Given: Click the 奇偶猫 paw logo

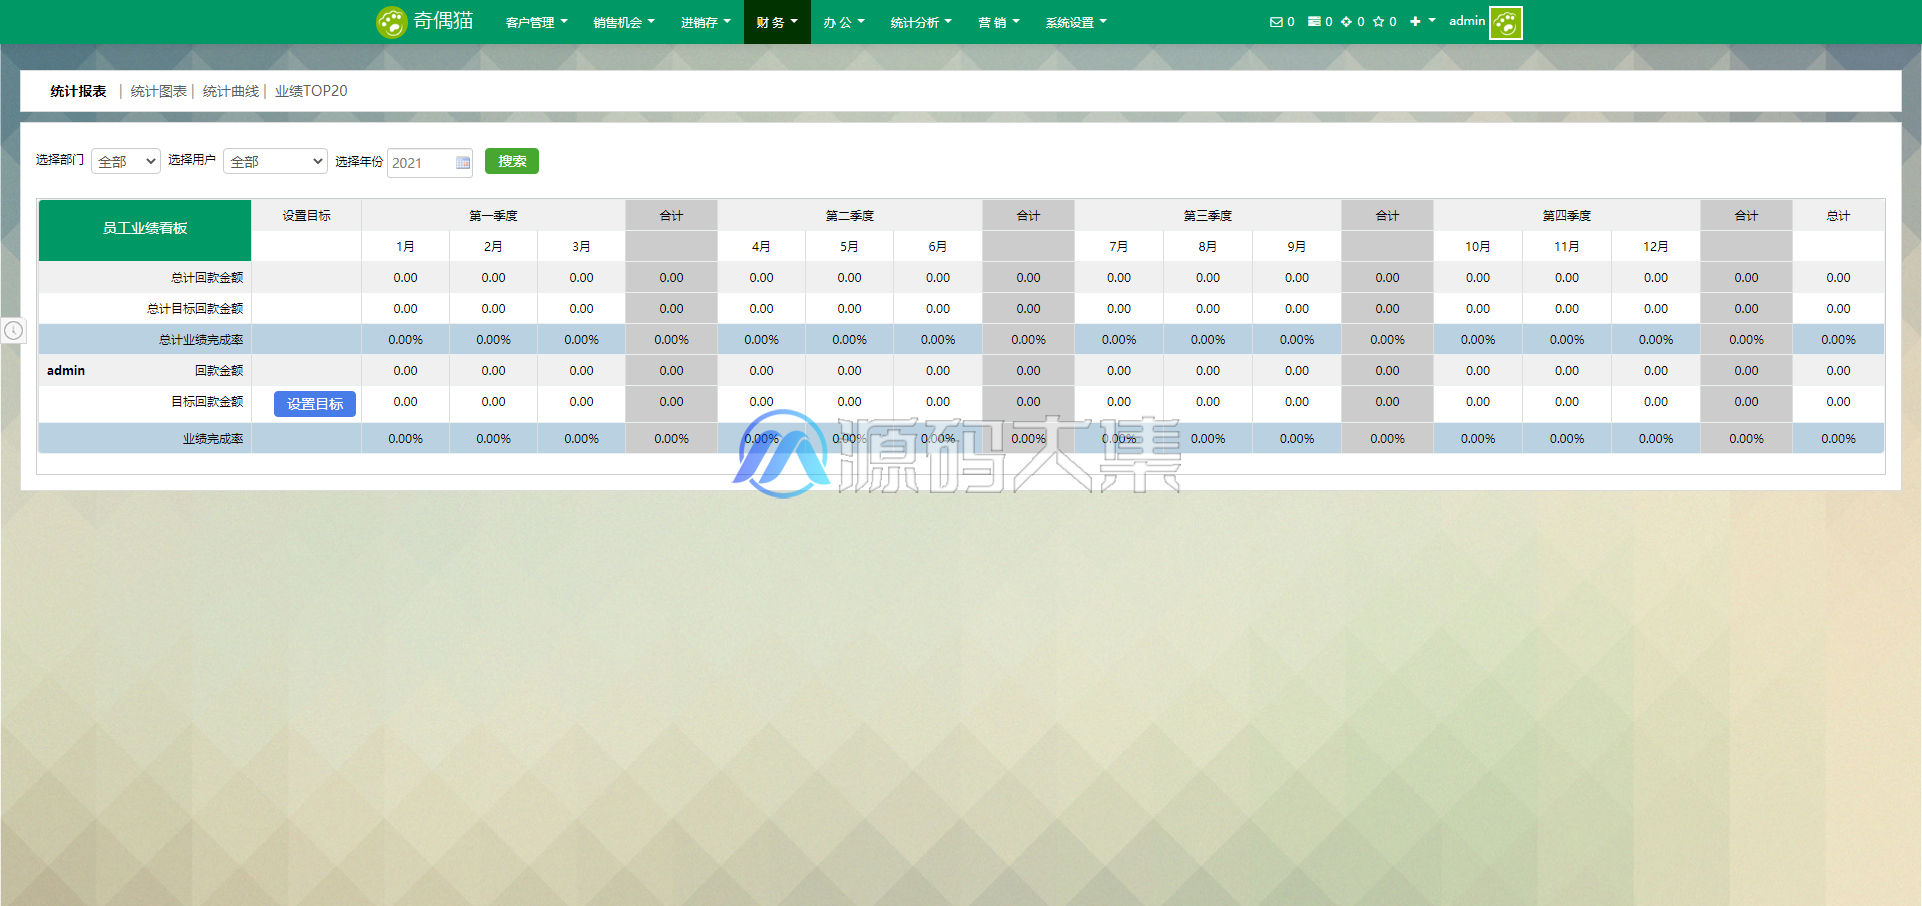Looking at the screenshot, I should point(391,22).
